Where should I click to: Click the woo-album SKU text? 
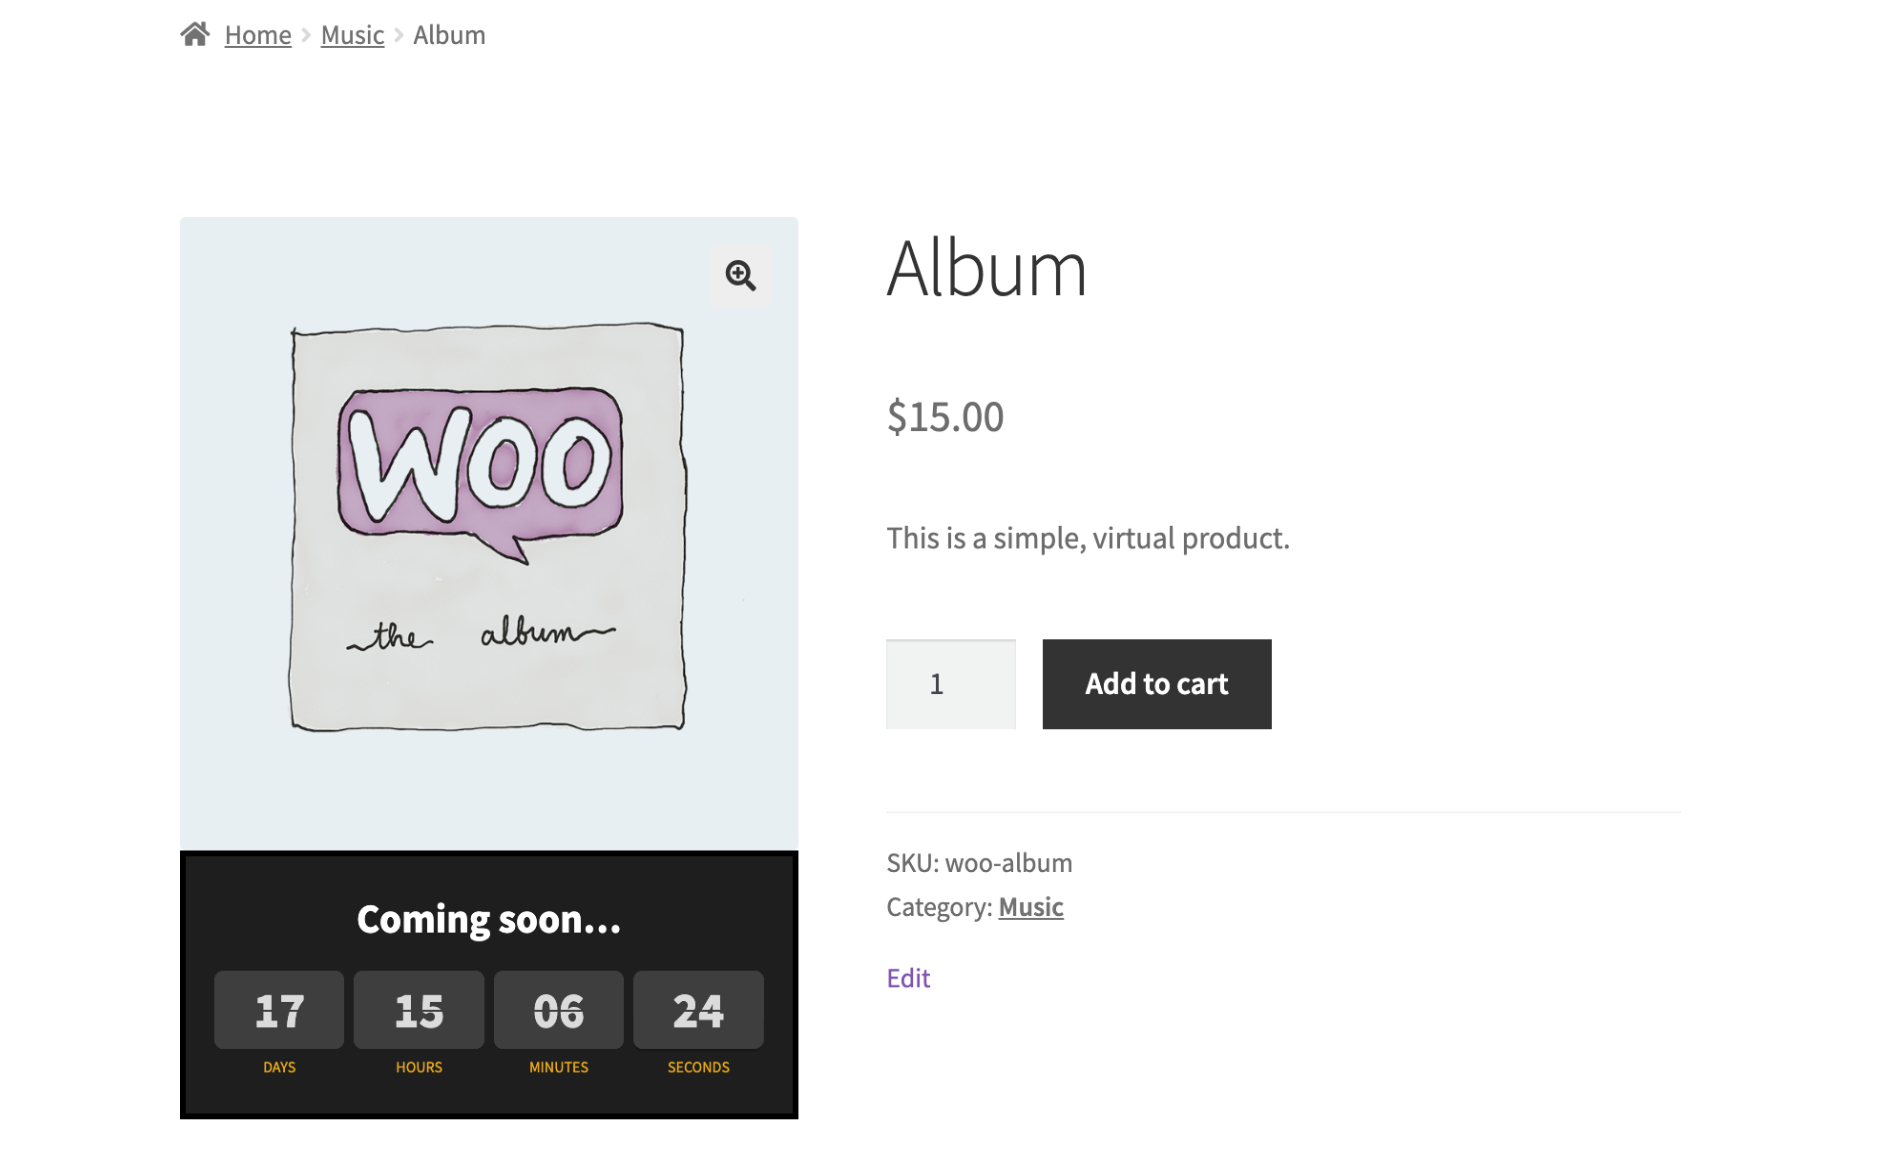pos(1008,862)
